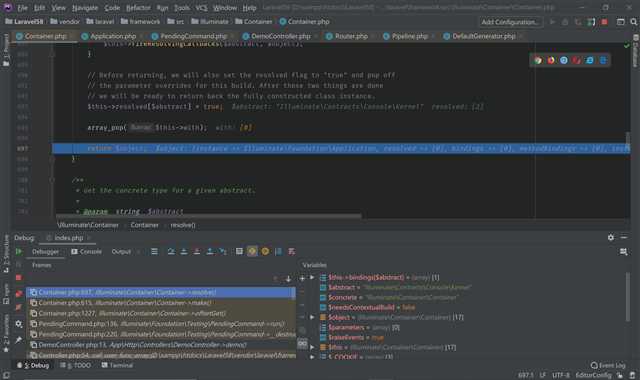The image size is (640, 380).
Task: Click Add Configuration button
Action: (x=510, y=22)
